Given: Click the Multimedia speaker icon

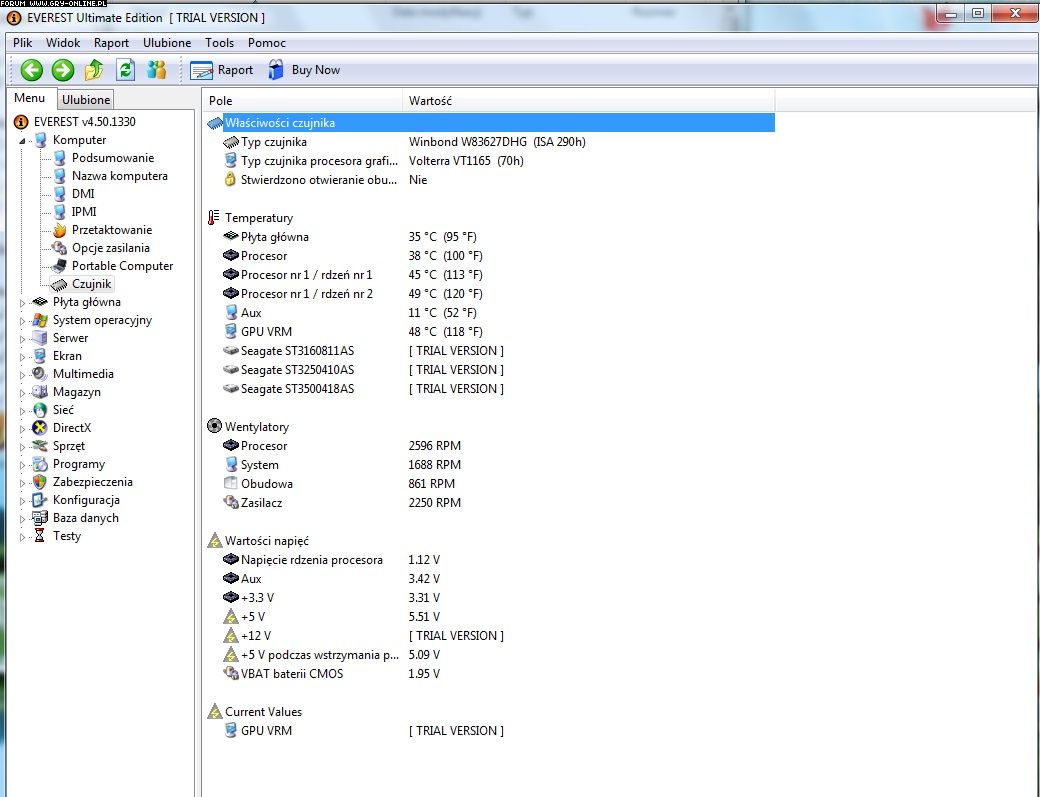Looking at the screenshot, I should (x=40, y=374).
